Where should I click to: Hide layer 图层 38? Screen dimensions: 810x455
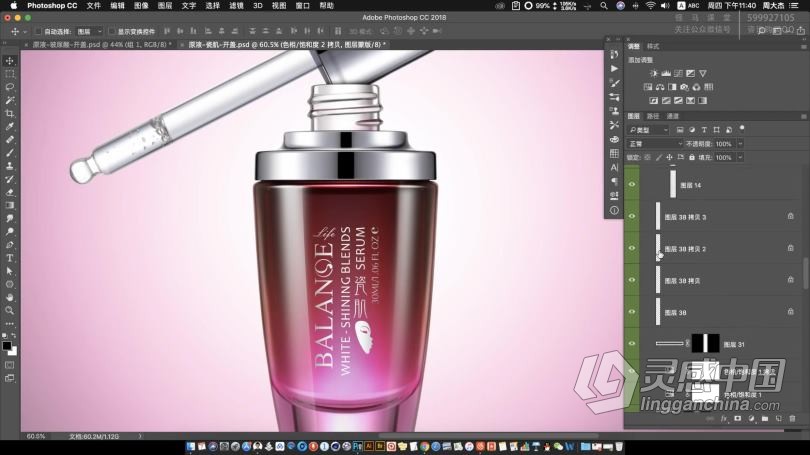click(632, 312)
